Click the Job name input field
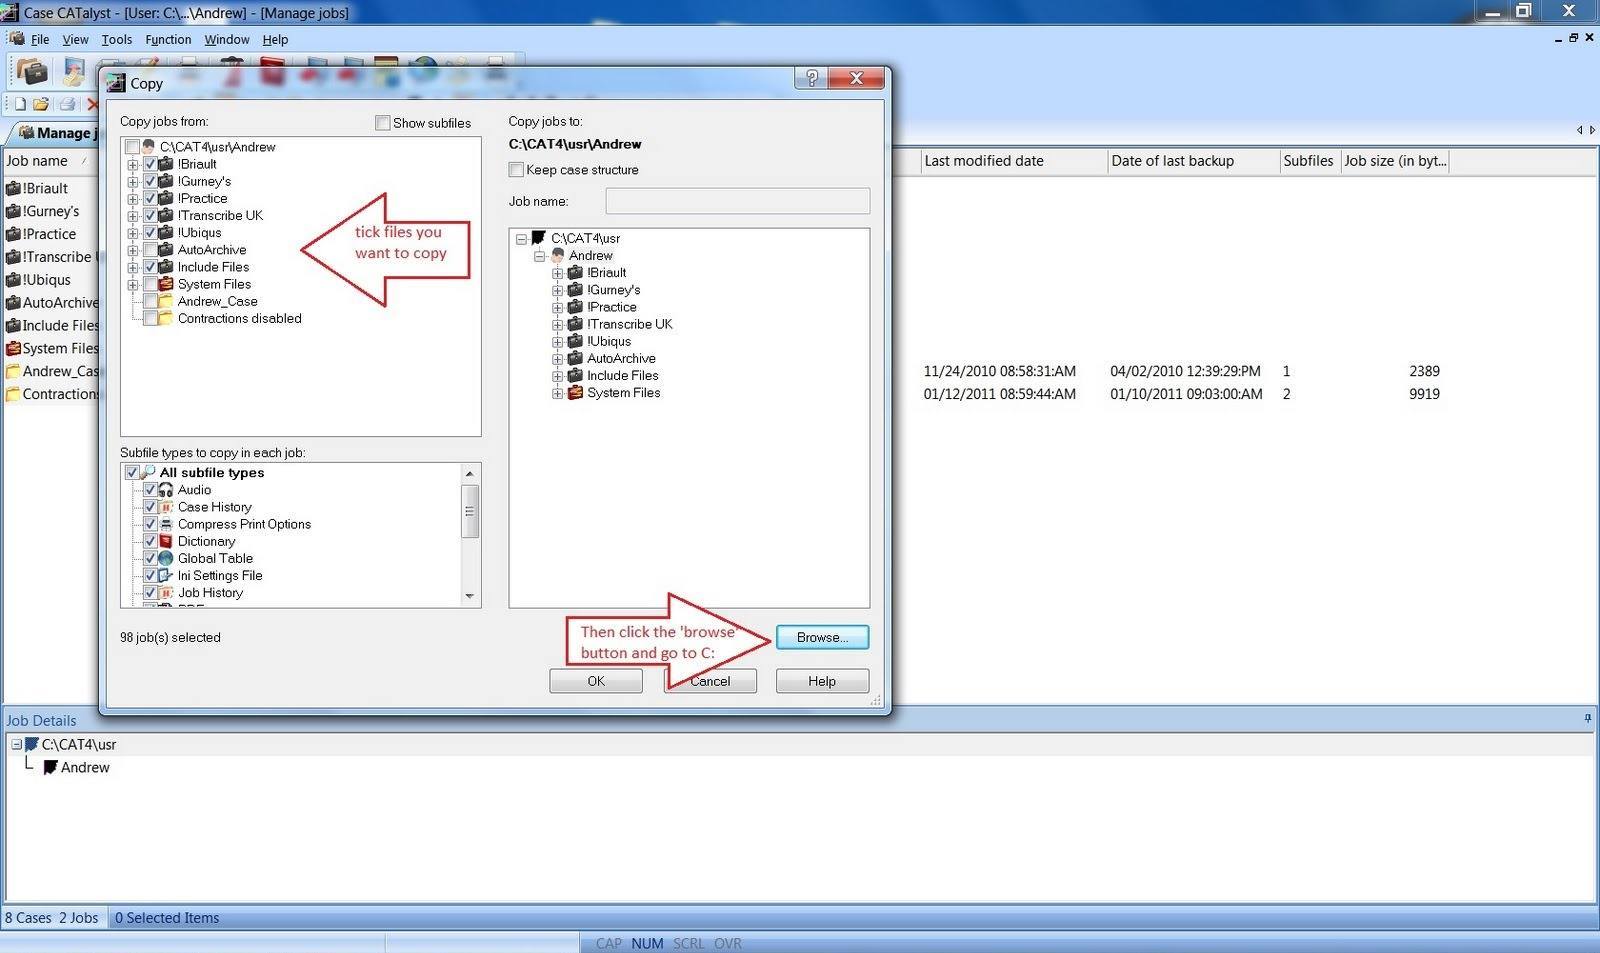This screenshot has height=953, width=1600. [x=738, y=201]
